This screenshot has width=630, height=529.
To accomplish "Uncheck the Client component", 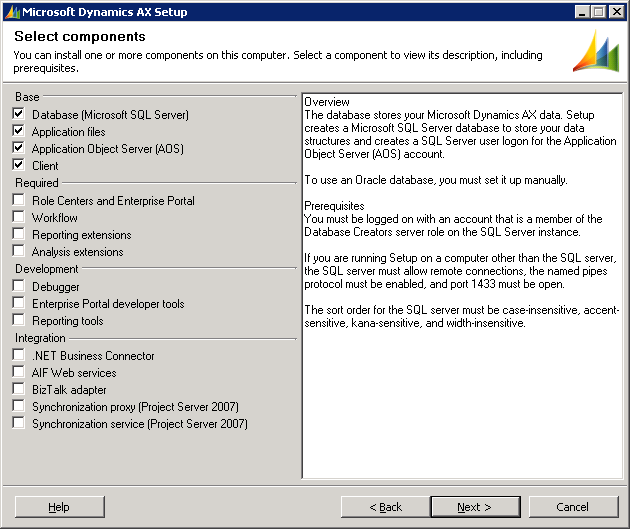I will click(x=19, y=166).
